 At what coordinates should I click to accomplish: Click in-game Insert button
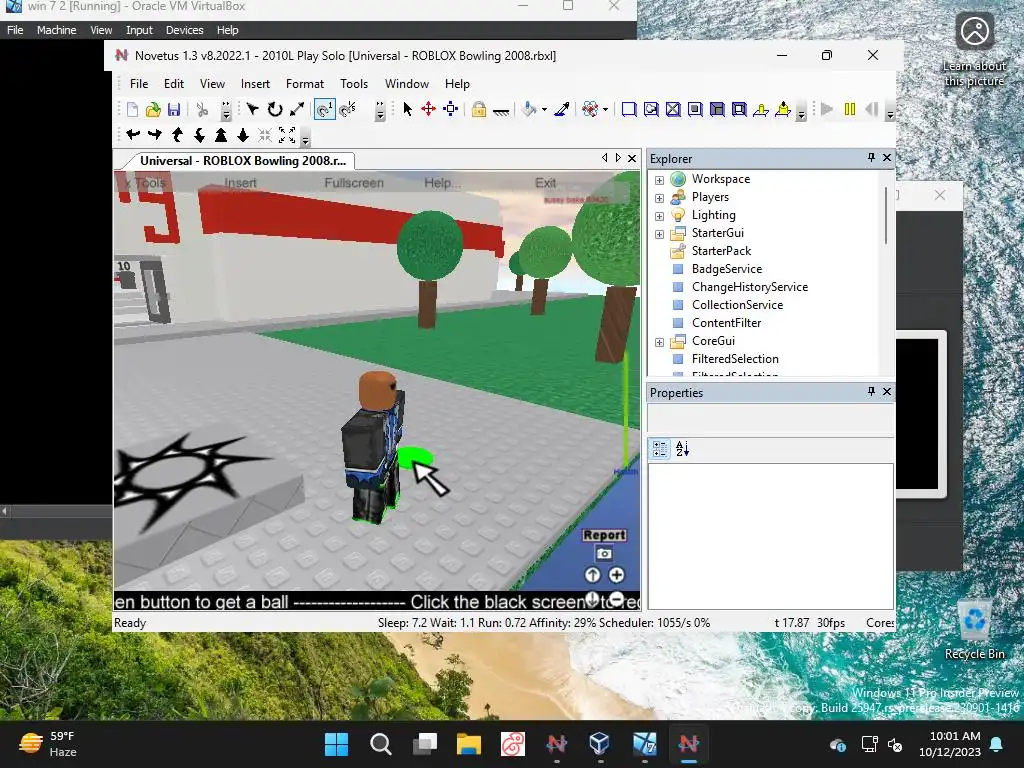point(240,183)
